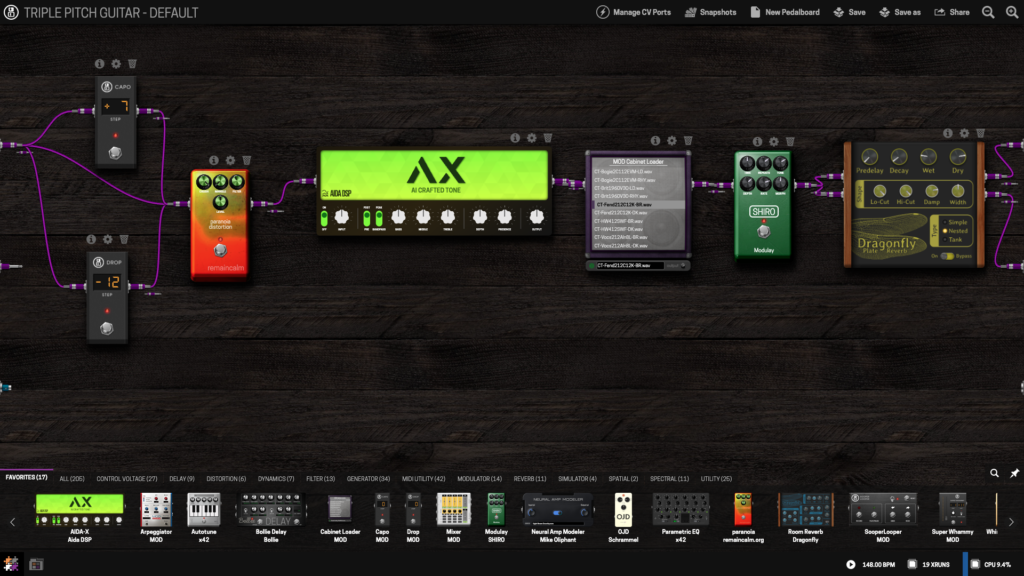The width and height of the screenshot is (1024, 576).
Task: Search plugins with magnifier in plugin bar
Action: [x=994, y=473]
